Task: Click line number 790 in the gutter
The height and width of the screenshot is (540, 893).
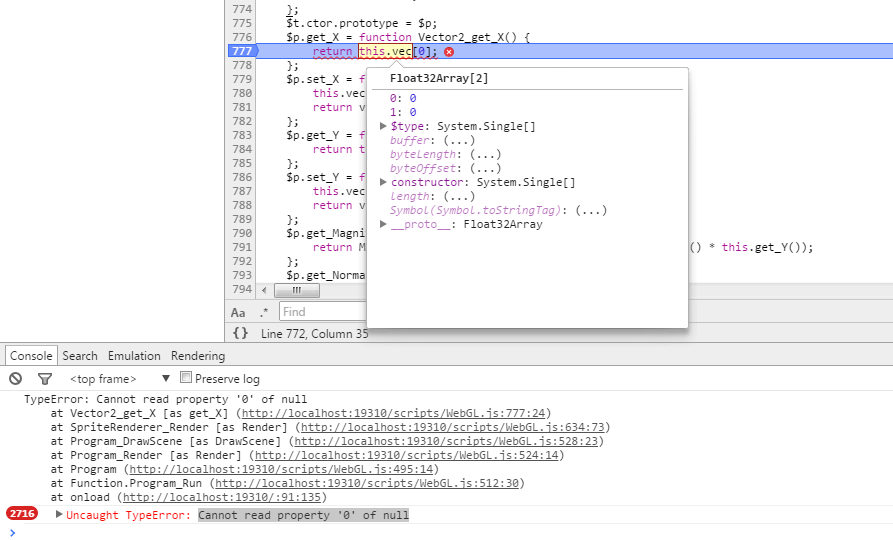Action: point(242,233)
